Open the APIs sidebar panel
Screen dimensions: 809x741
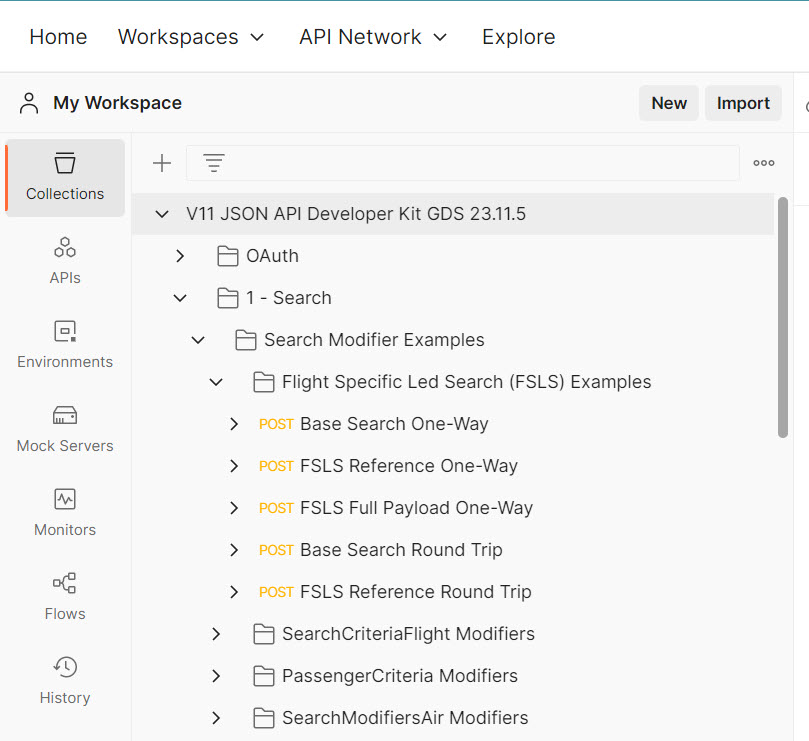(x=65, y=261)
